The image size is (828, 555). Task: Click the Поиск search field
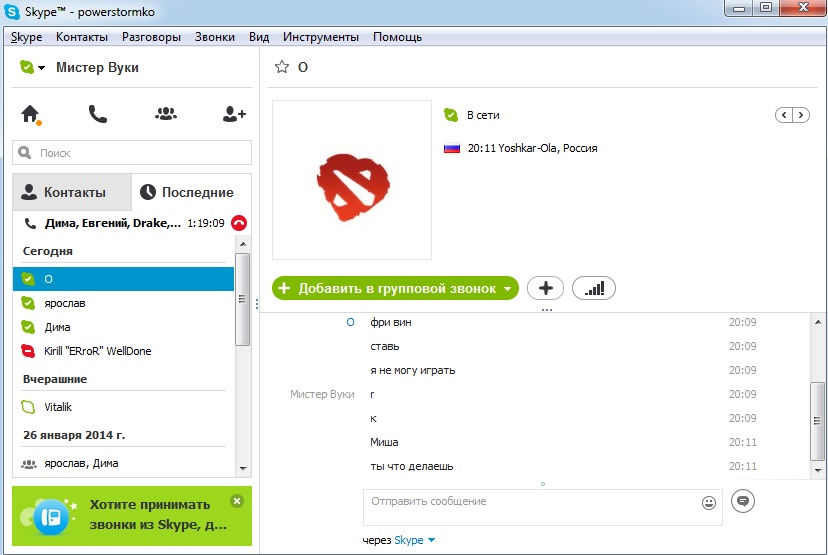tap(132, 153)
